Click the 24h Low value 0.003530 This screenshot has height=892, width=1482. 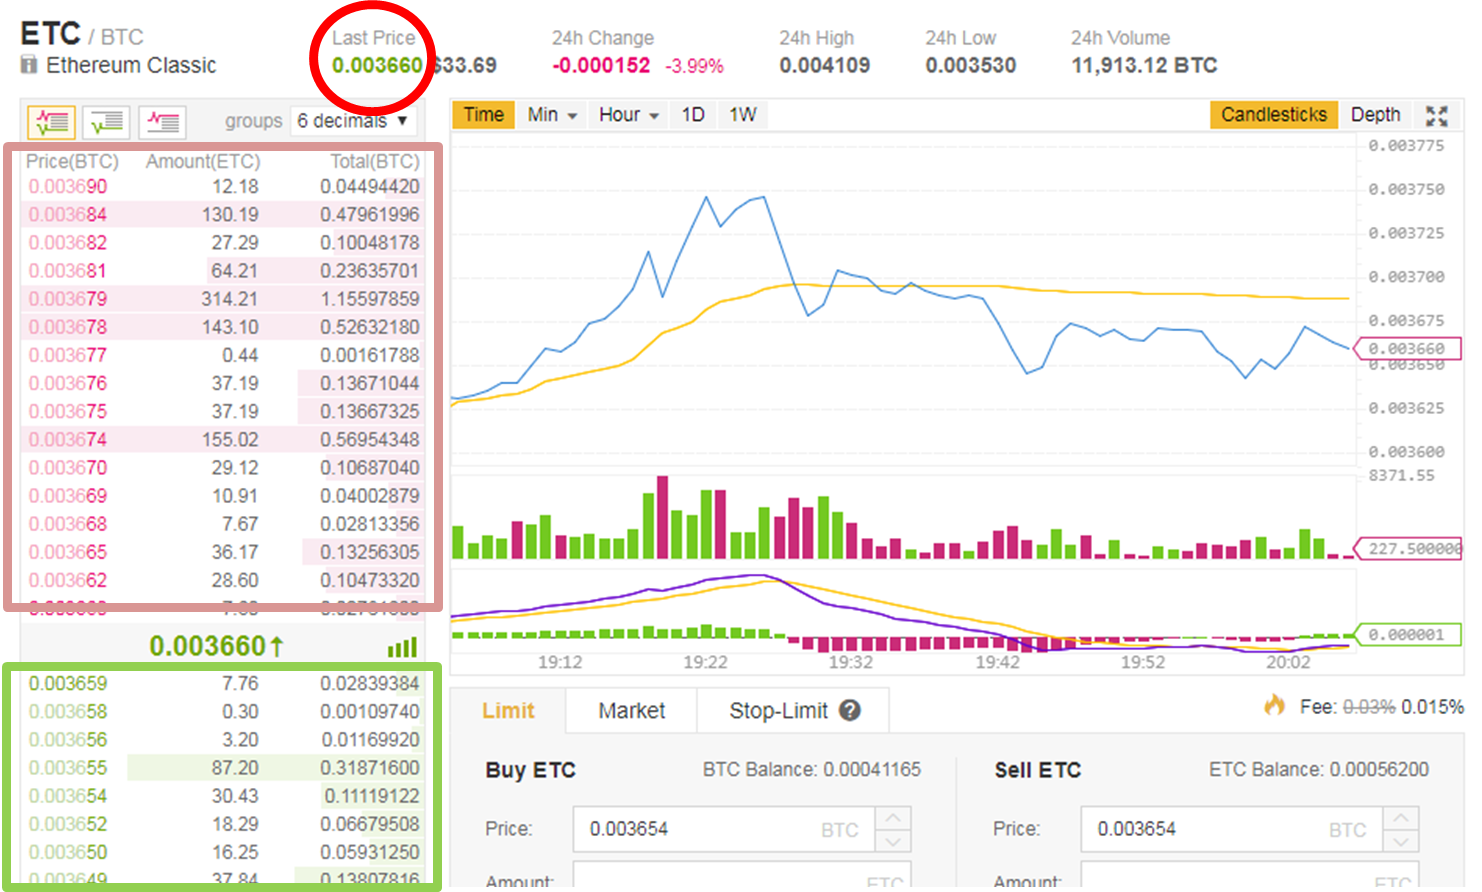[971, 66]
